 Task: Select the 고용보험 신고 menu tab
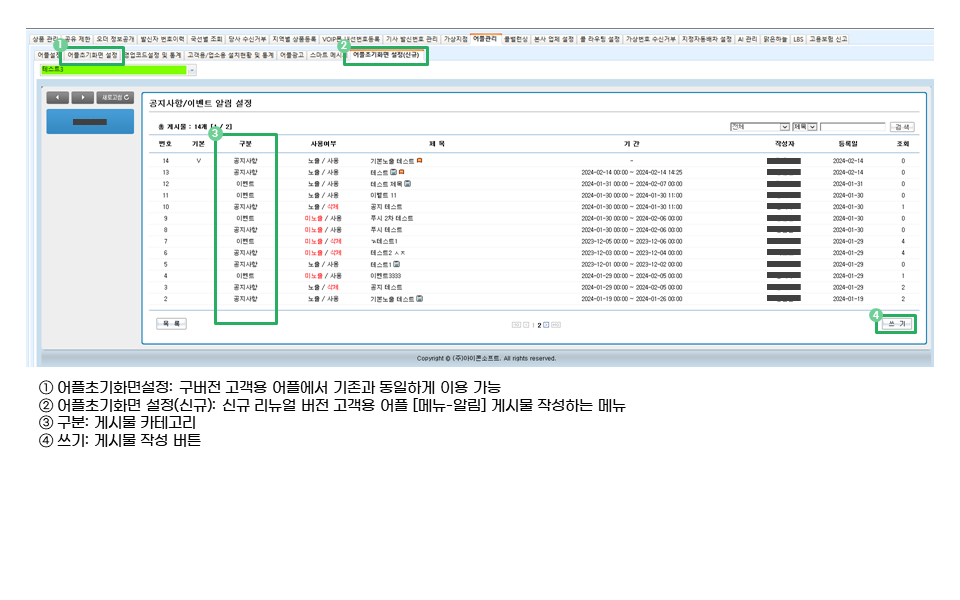(828, 39)
